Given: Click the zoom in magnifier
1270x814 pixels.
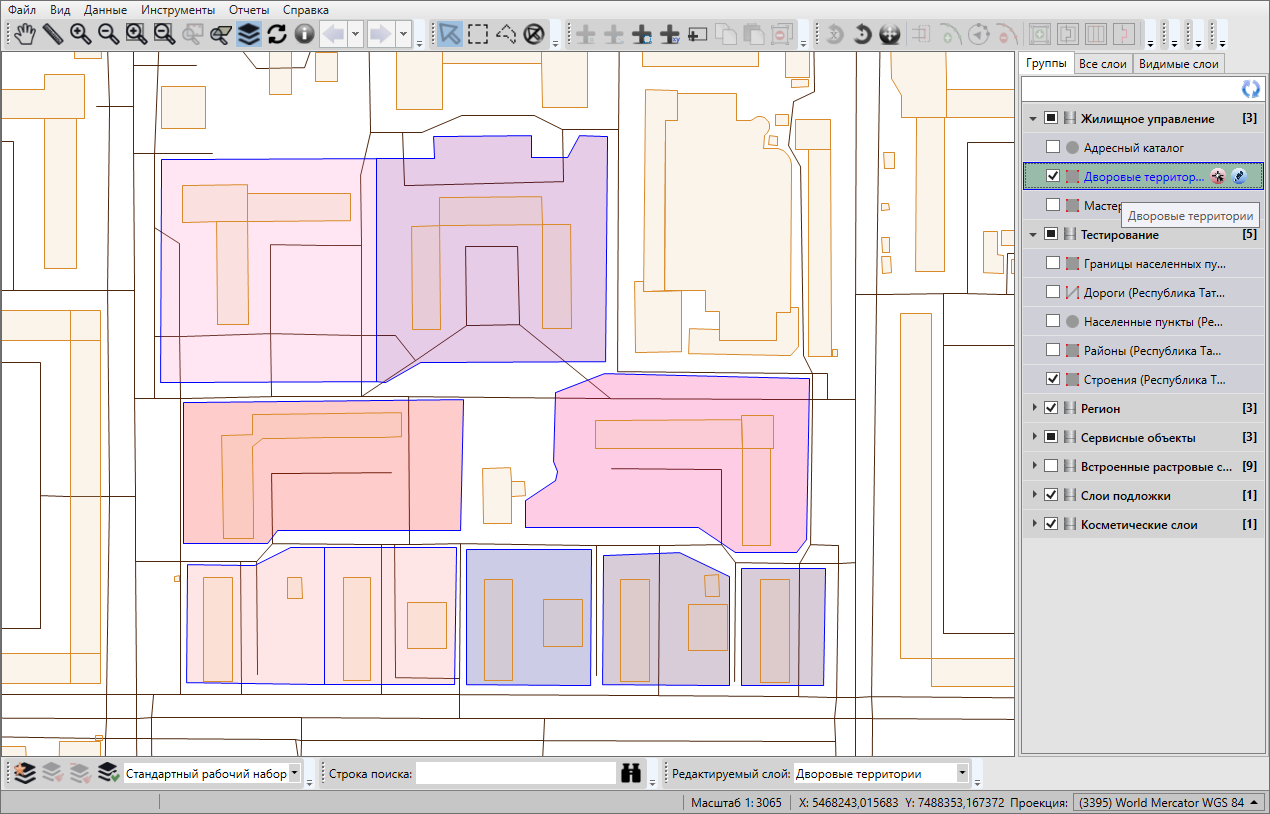Looking at the screenshot, I should coord(80,34).
